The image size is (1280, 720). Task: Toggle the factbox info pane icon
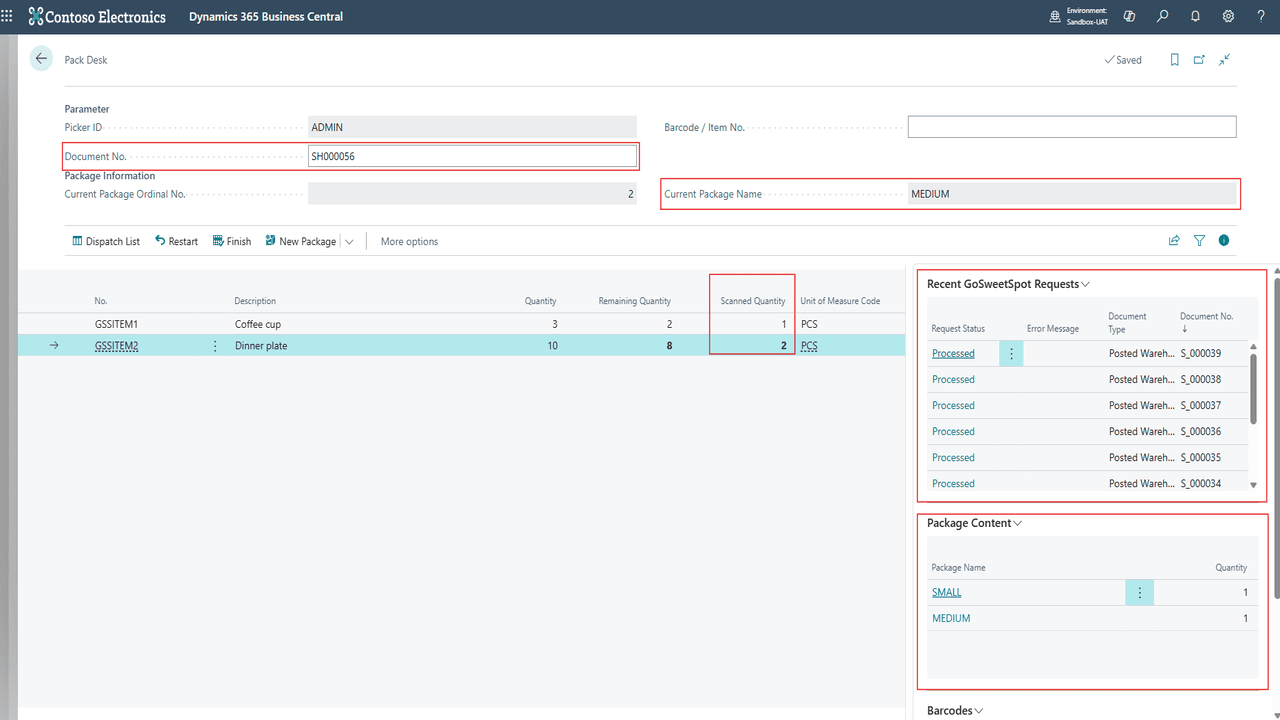pos(1224,241)
